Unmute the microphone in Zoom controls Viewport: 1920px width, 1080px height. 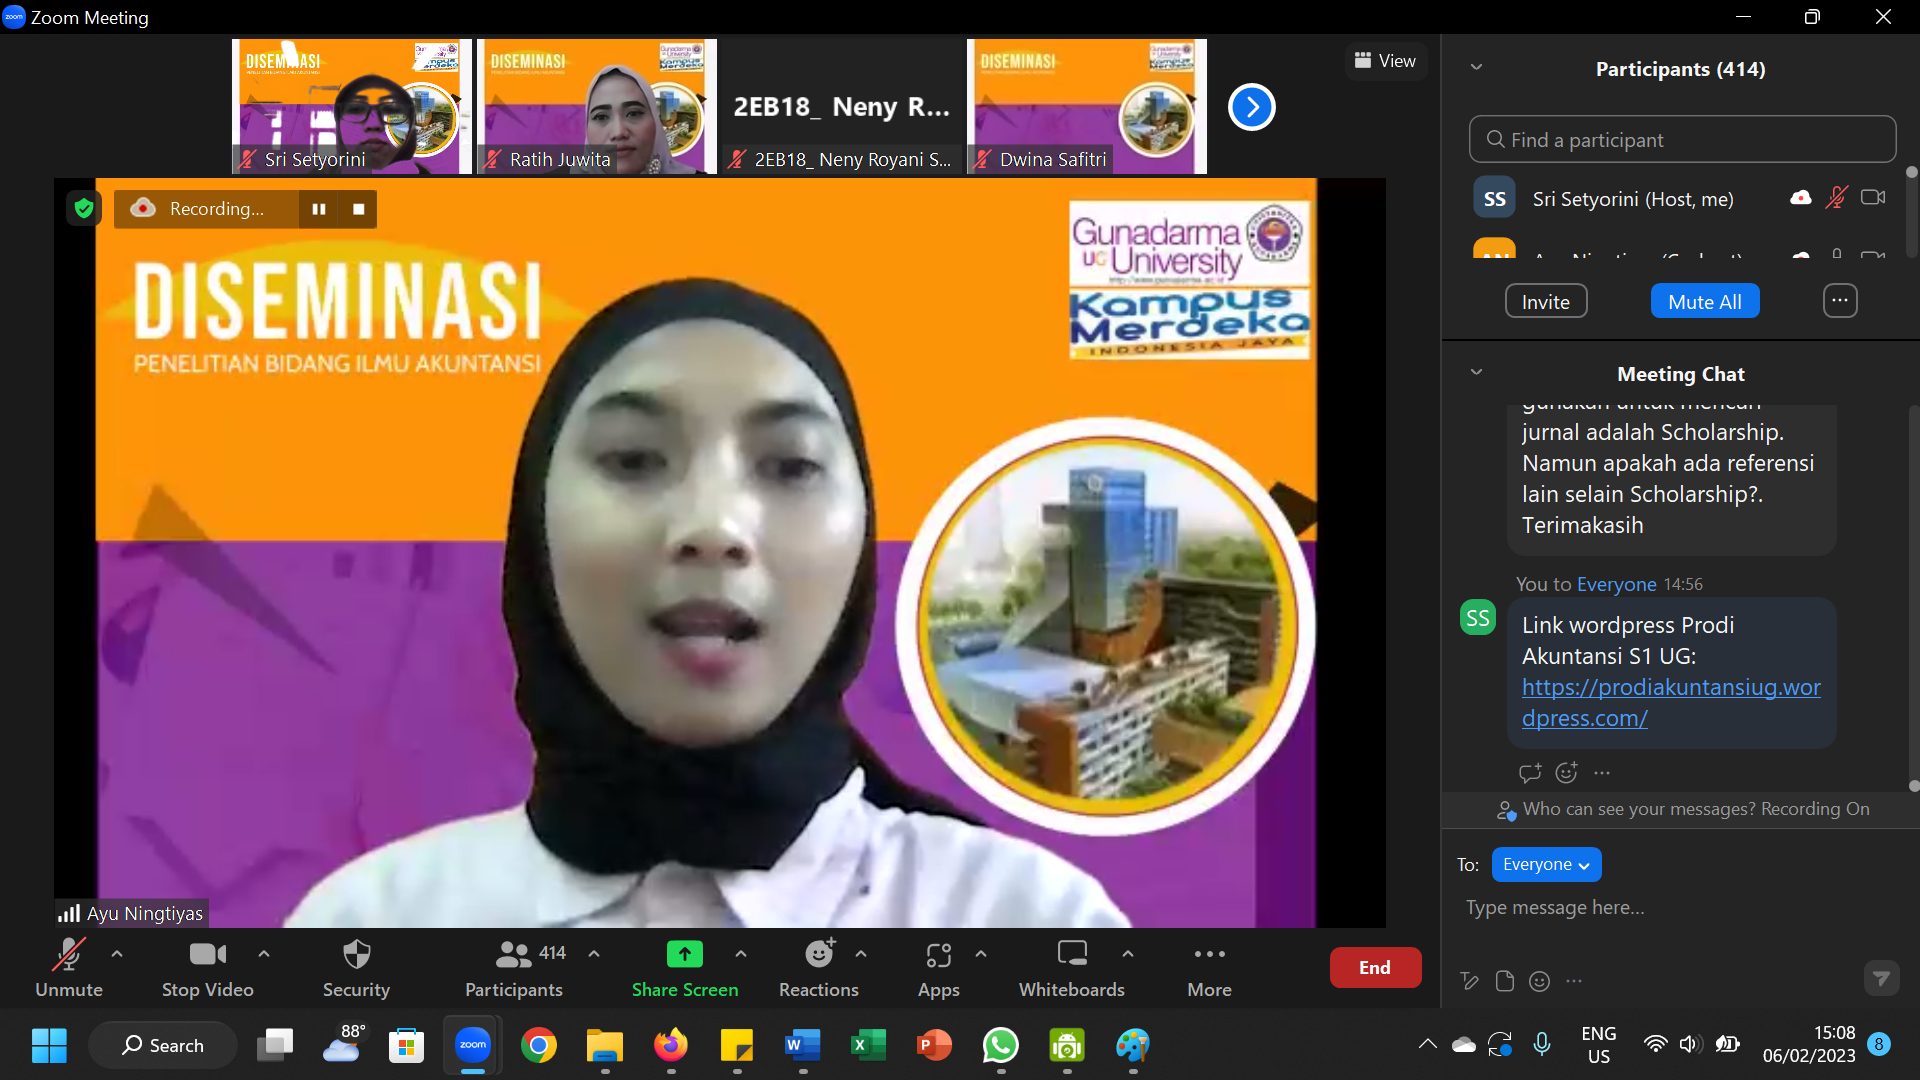coord(68,968)
